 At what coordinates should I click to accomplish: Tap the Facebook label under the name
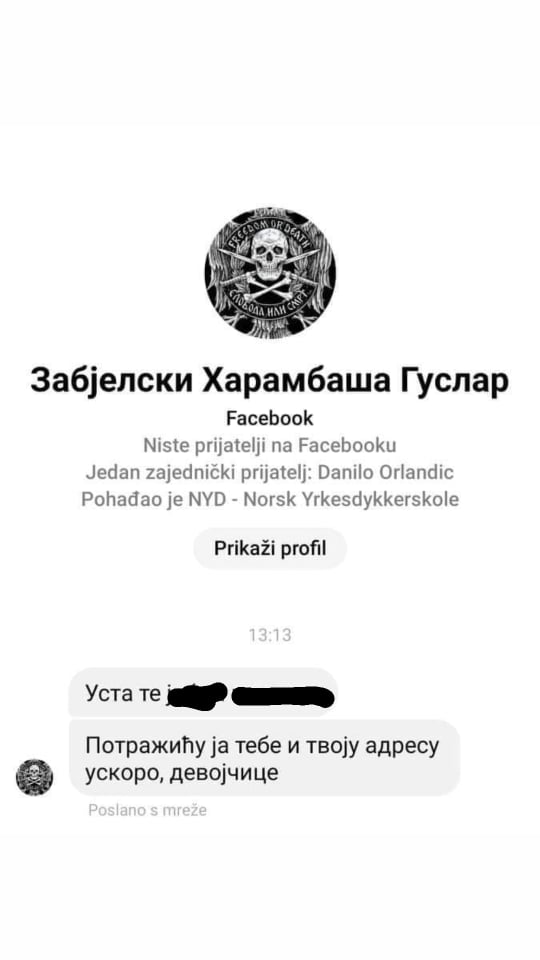click(x=270, y=418)
